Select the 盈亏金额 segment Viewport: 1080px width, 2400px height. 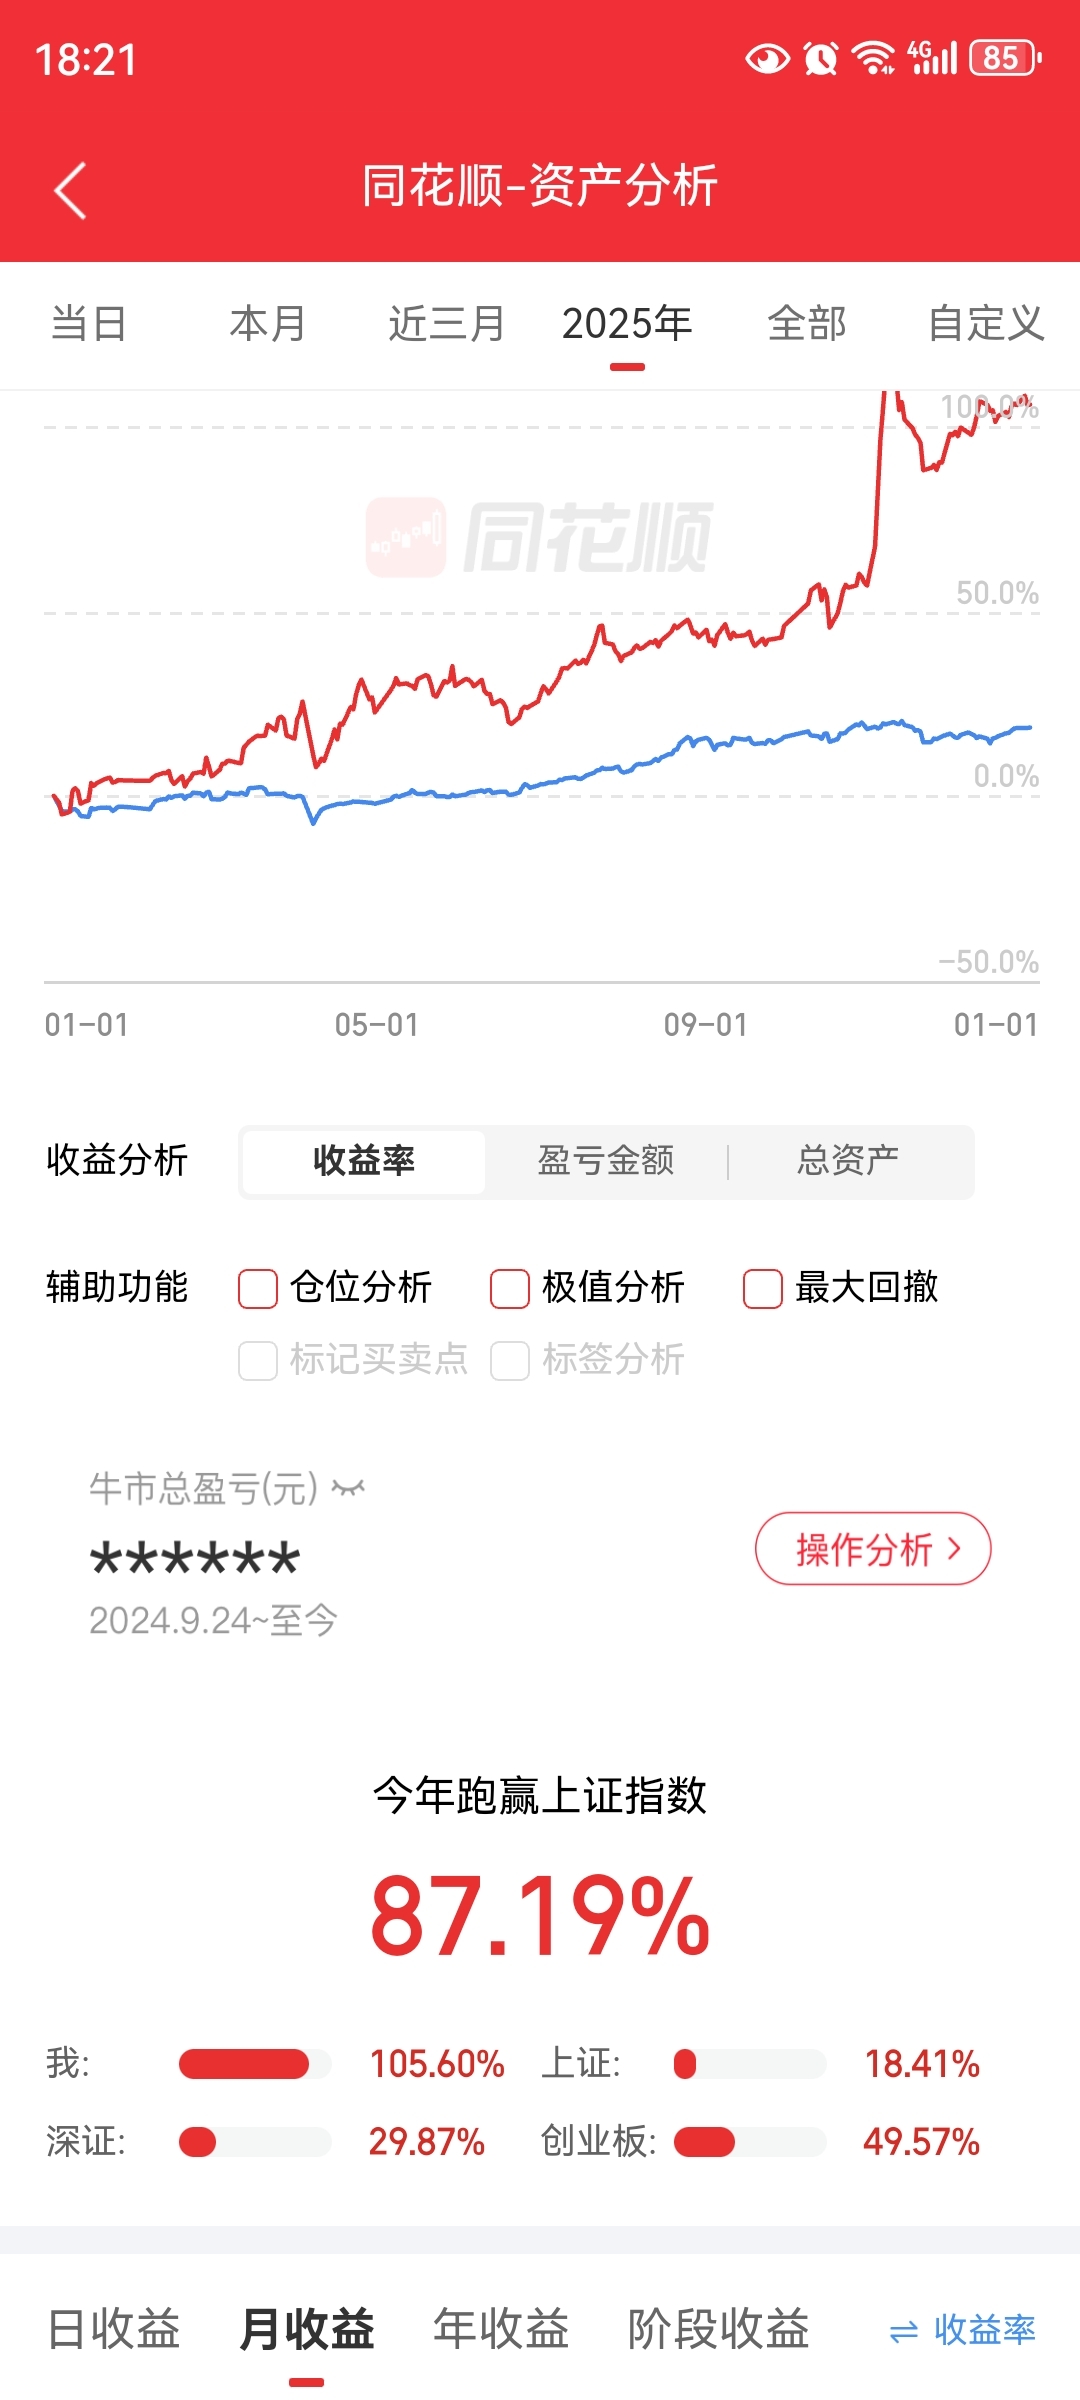click(606, 1161)
